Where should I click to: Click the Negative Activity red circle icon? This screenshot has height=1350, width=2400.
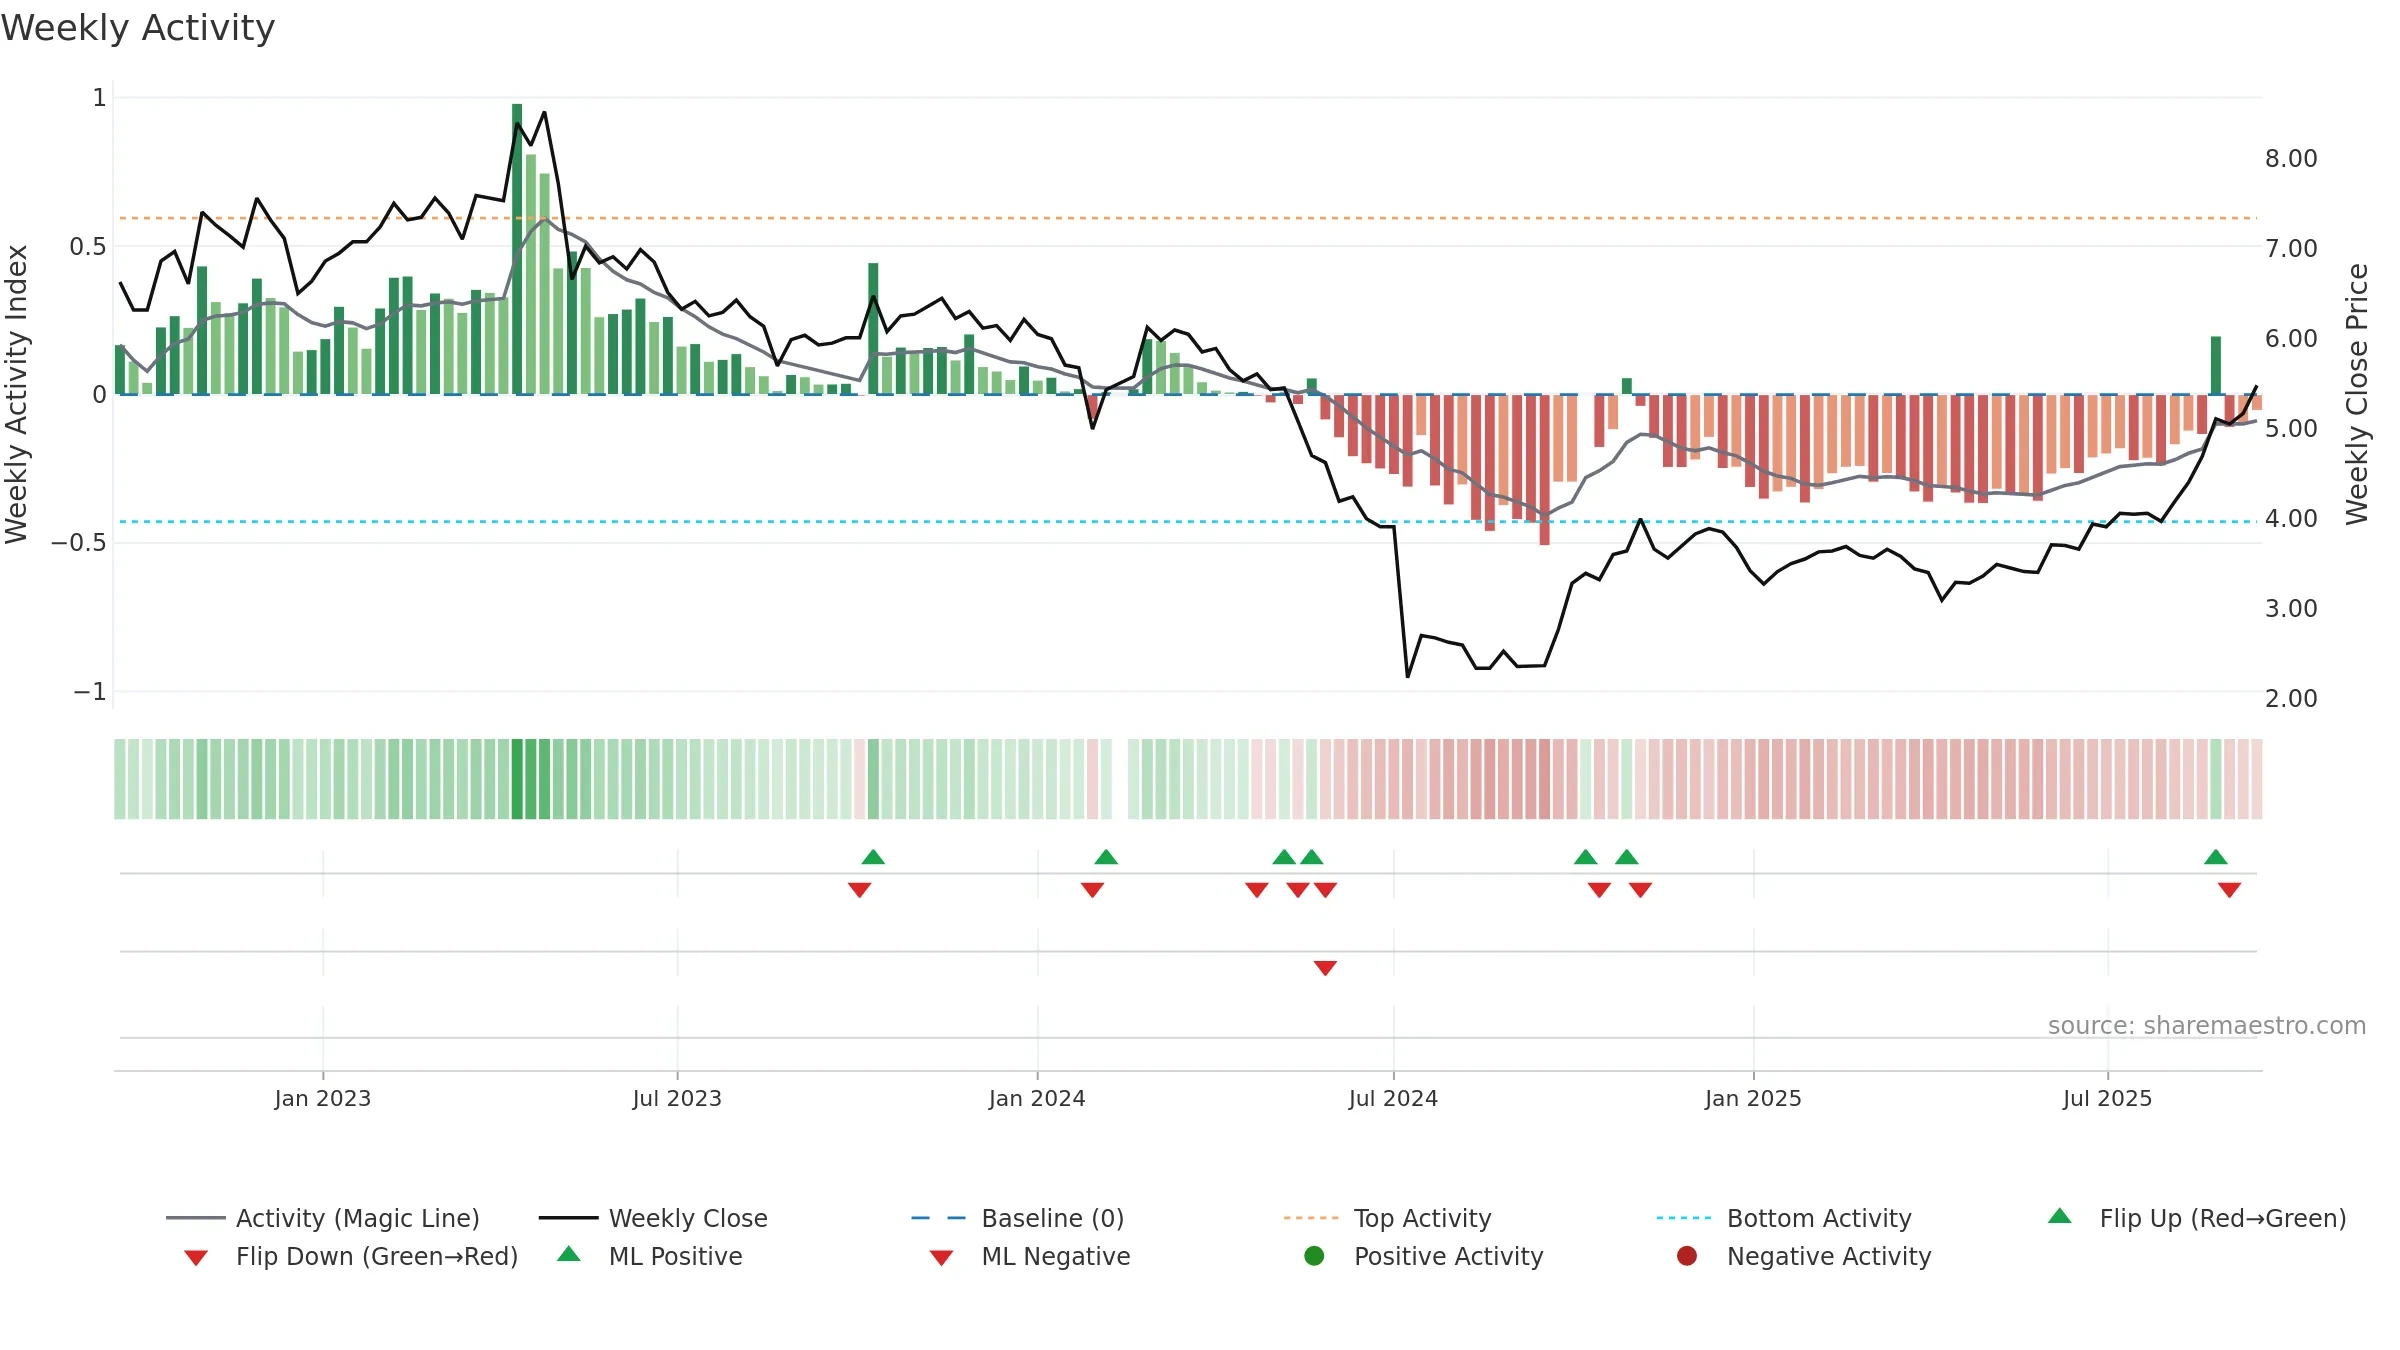[1687, 1256]
